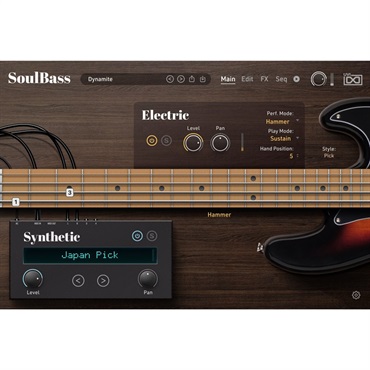
Task: Toggle Electric layer power button
Action: tap(152, 141)
